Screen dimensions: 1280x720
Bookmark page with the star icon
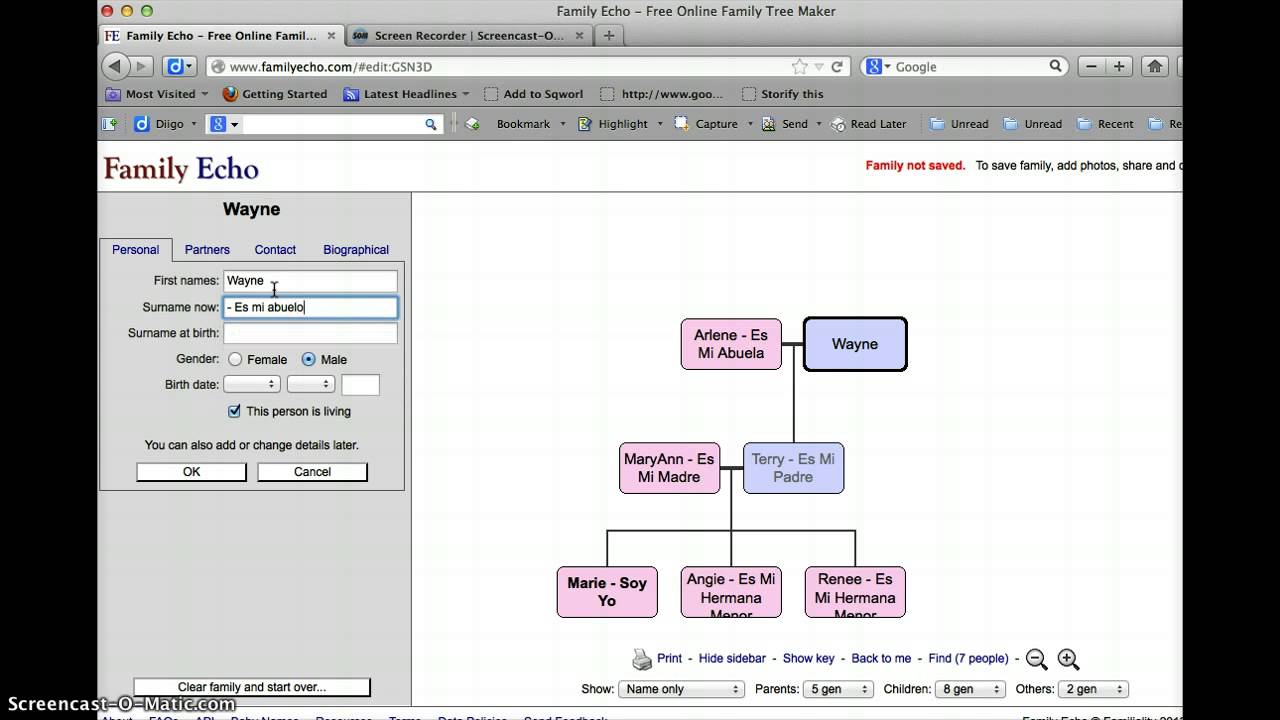pos(799,66)
